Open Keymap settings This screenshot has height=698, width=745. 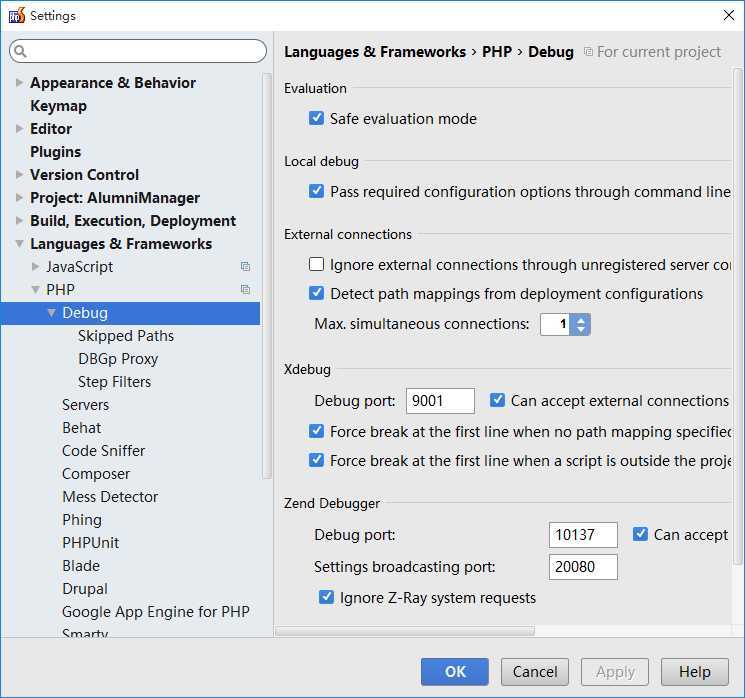tap(58, 105)
